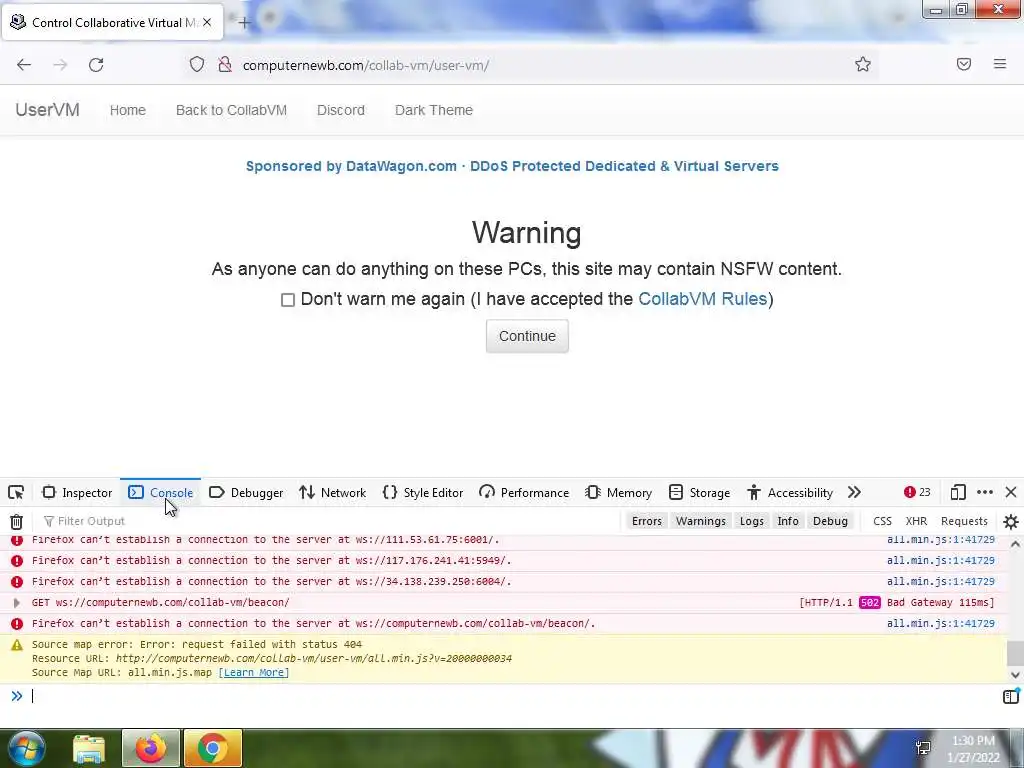Focus the console command input line
1024x768 pixels.
[509, 696]
